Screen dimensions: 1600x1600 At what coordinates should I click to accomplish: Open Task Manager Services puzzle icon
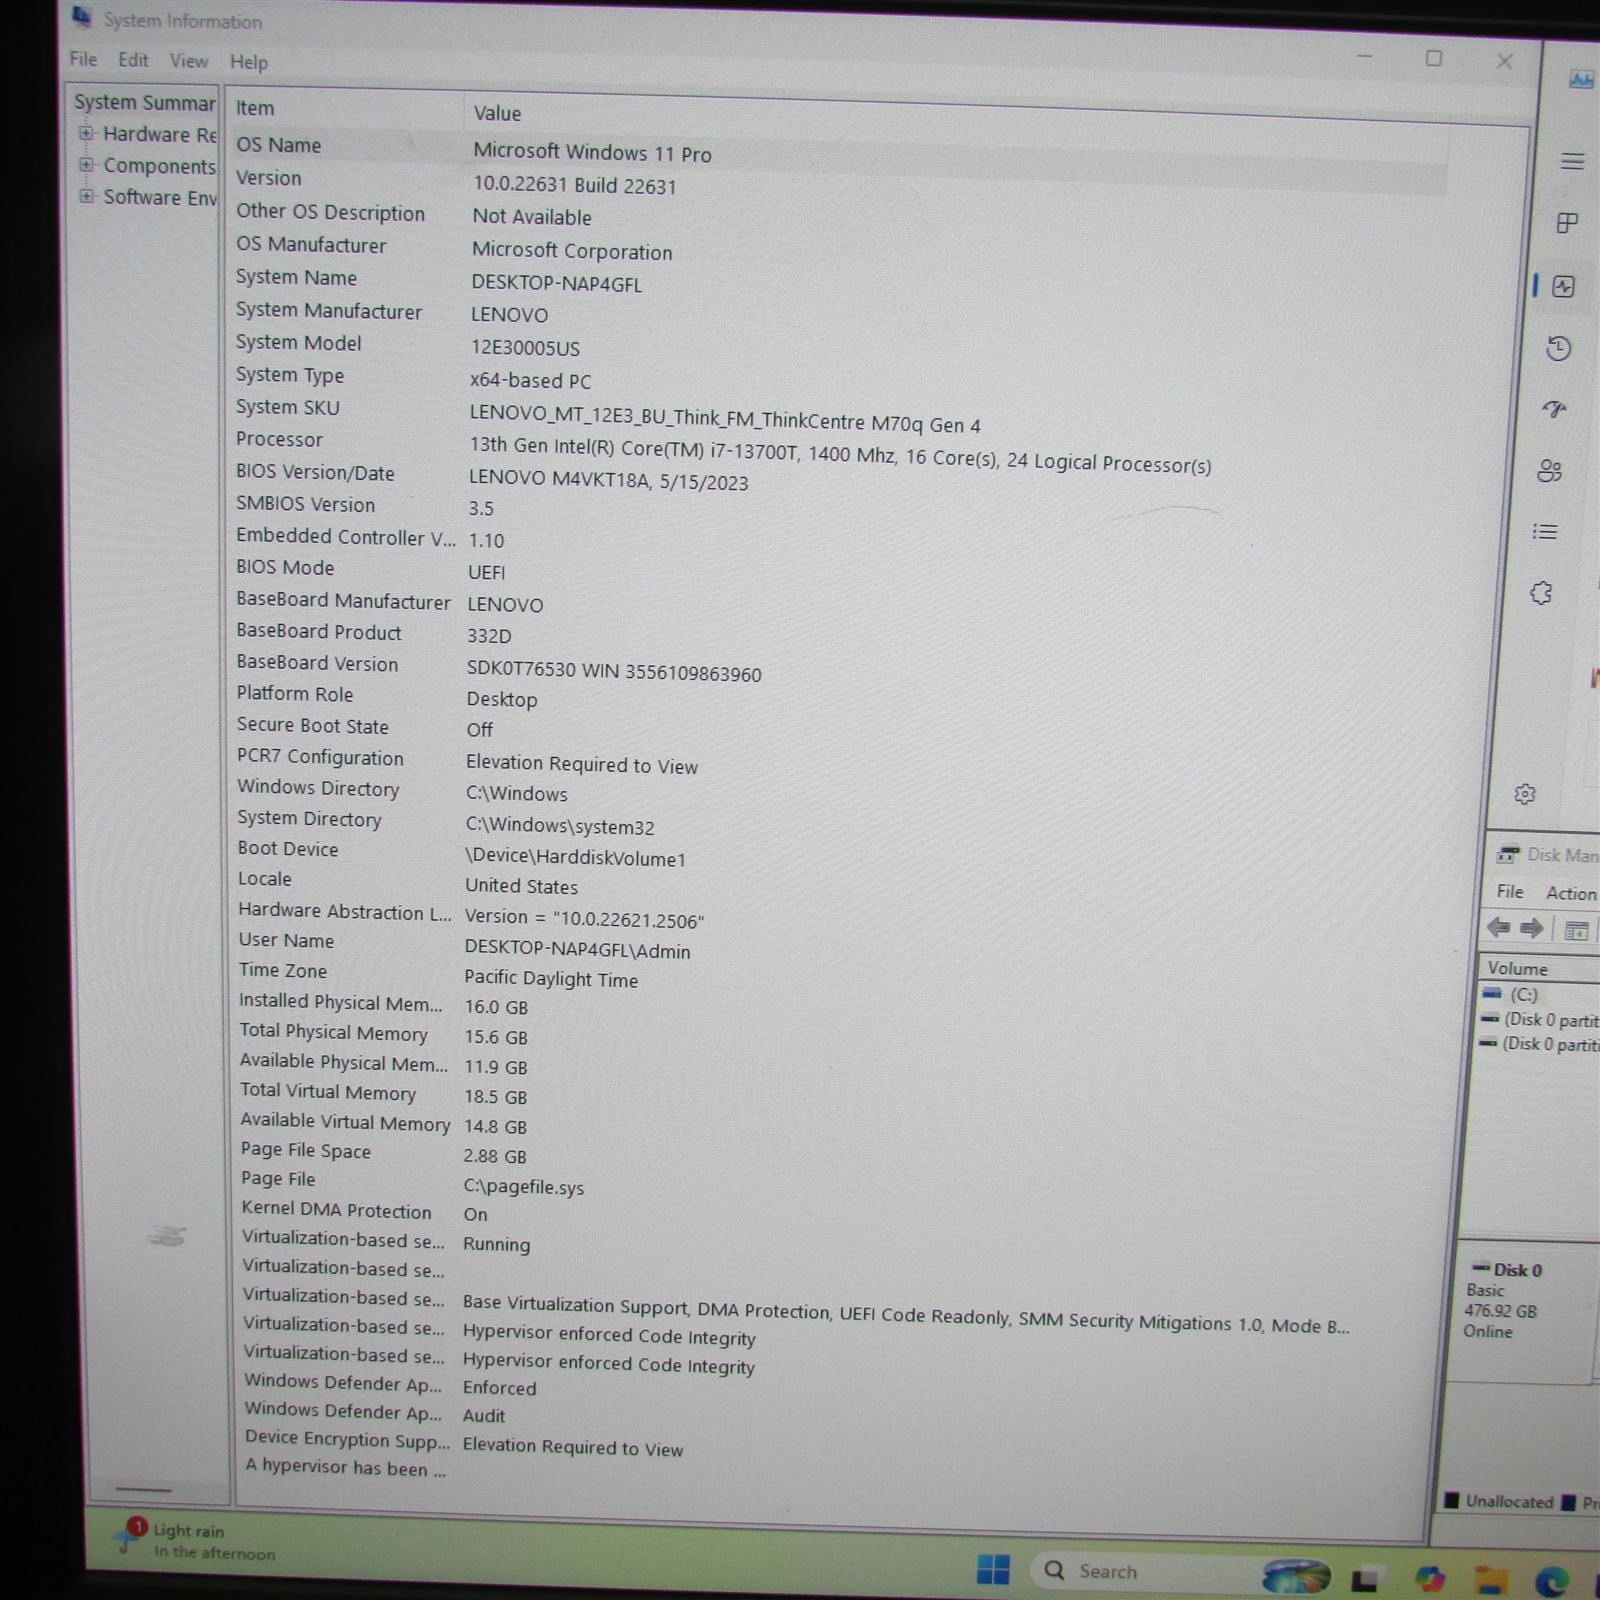1541,594
